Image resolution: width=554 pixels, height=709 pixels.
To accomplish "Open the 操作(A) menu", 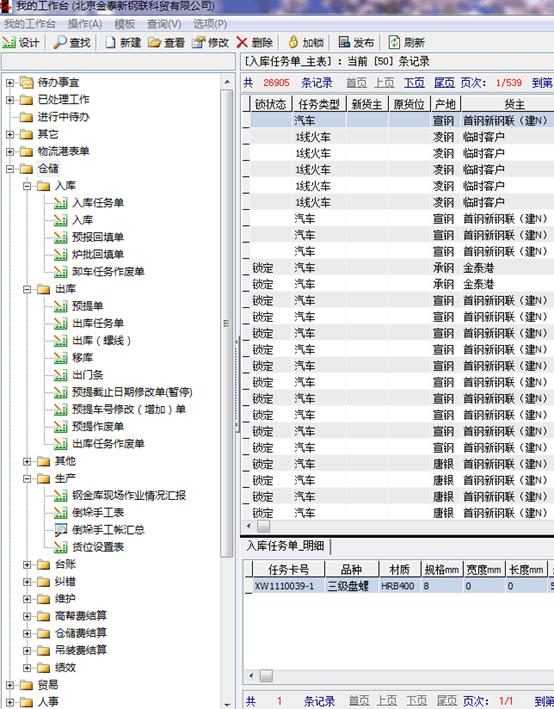I will click(x=85, y=24).
